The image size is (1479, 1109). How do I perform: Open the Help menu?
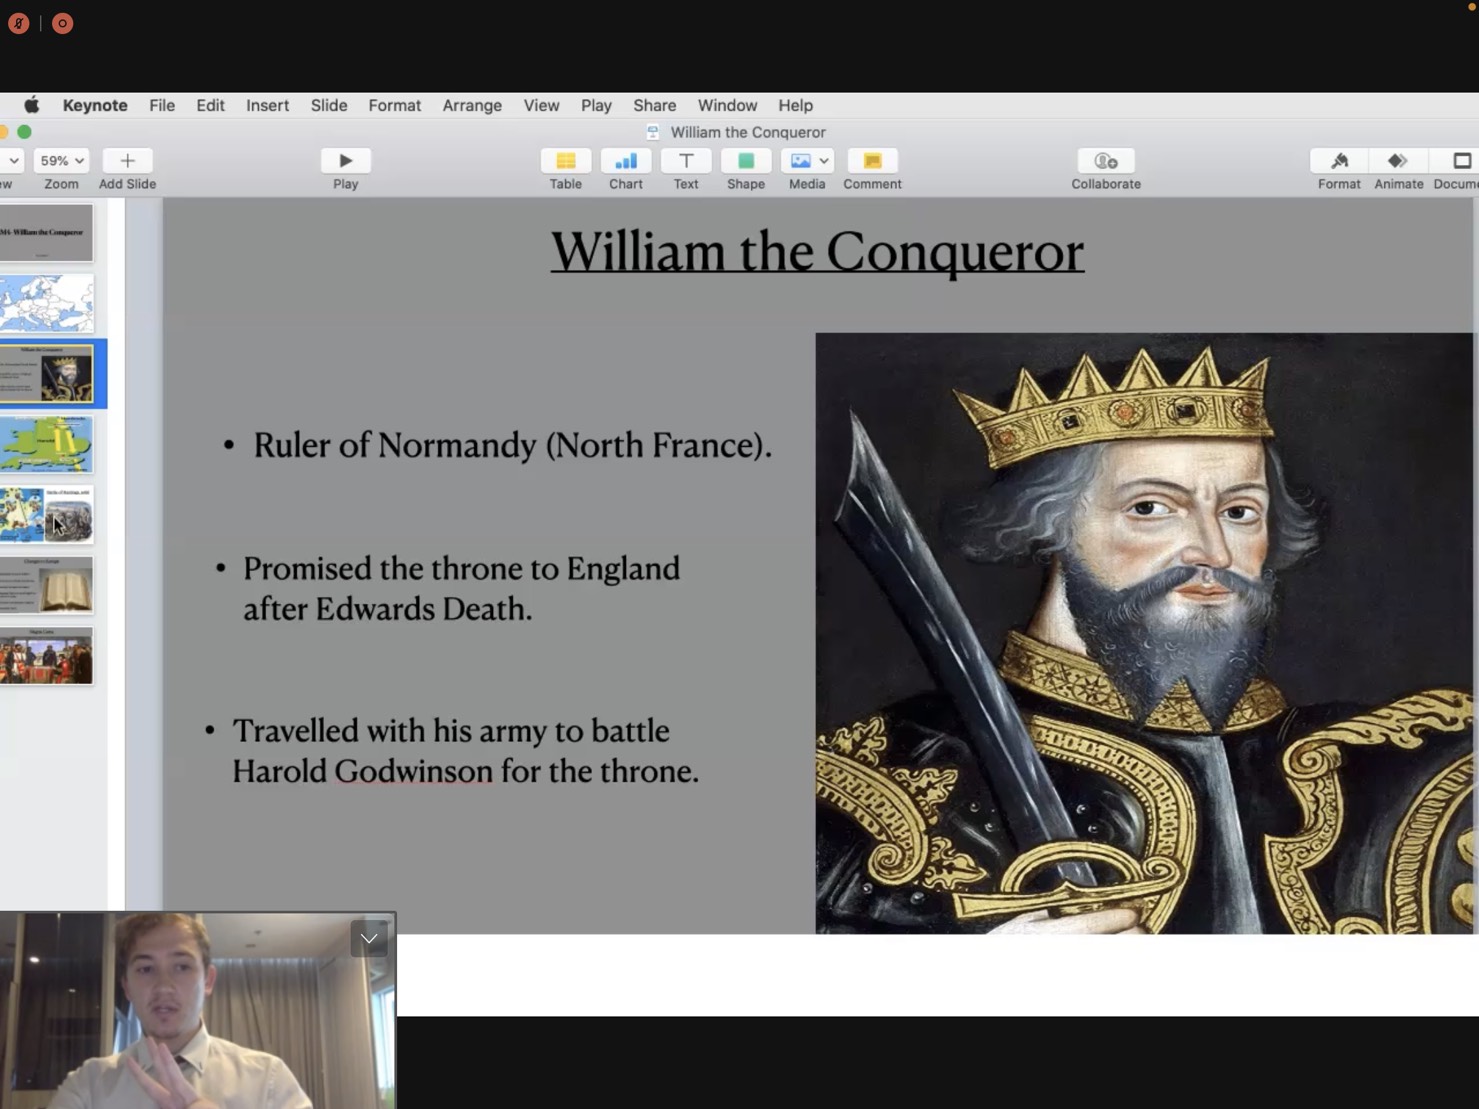coord(795,105)
